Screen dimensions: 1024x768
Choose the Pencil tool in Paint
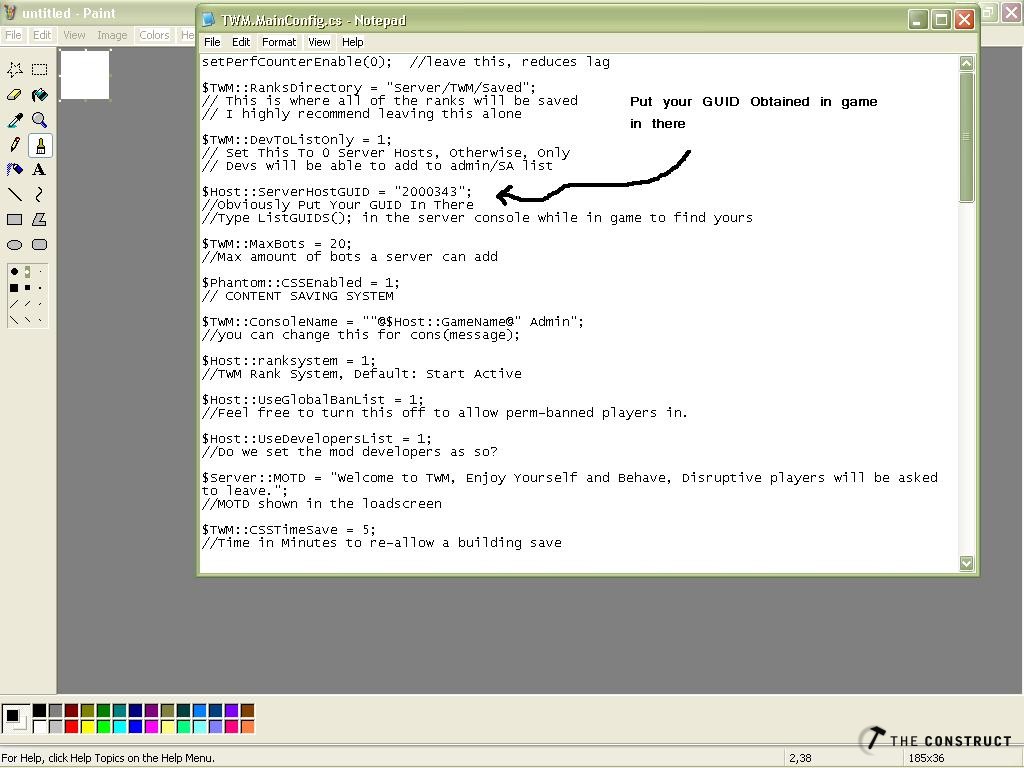tap(14, 144)
